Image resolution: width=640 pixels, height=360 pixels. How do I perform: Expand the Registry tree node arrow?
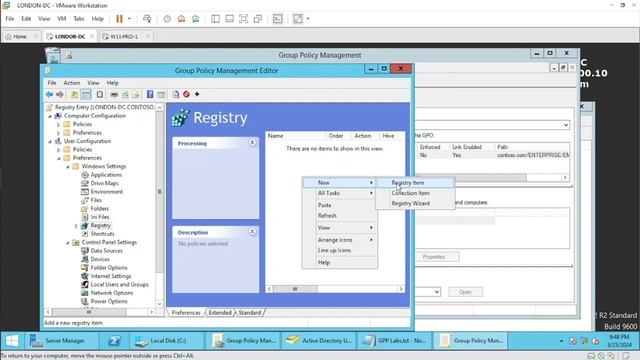[76, 226]
